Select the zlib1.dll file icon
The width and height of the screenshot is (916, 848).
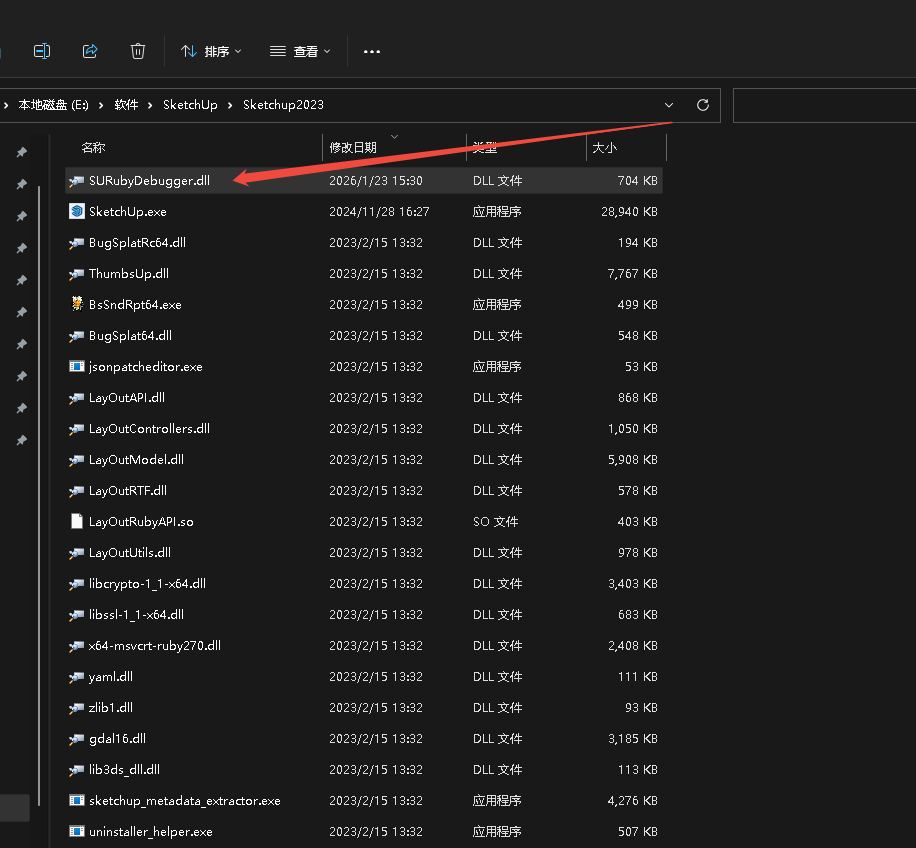click(x=77, y=707)
